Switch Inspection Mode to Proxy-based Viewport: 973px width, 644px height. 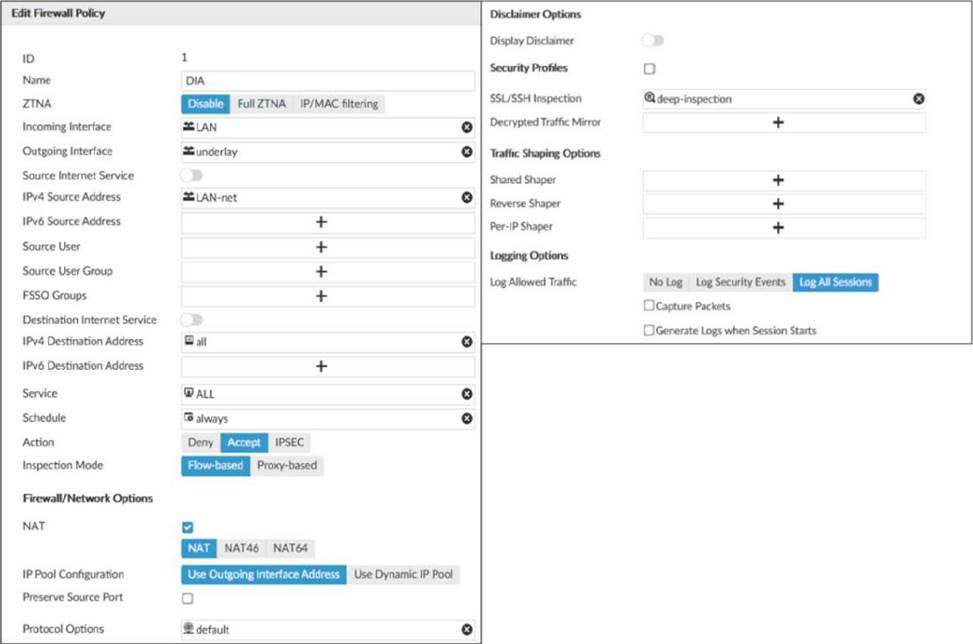[287, 466]
